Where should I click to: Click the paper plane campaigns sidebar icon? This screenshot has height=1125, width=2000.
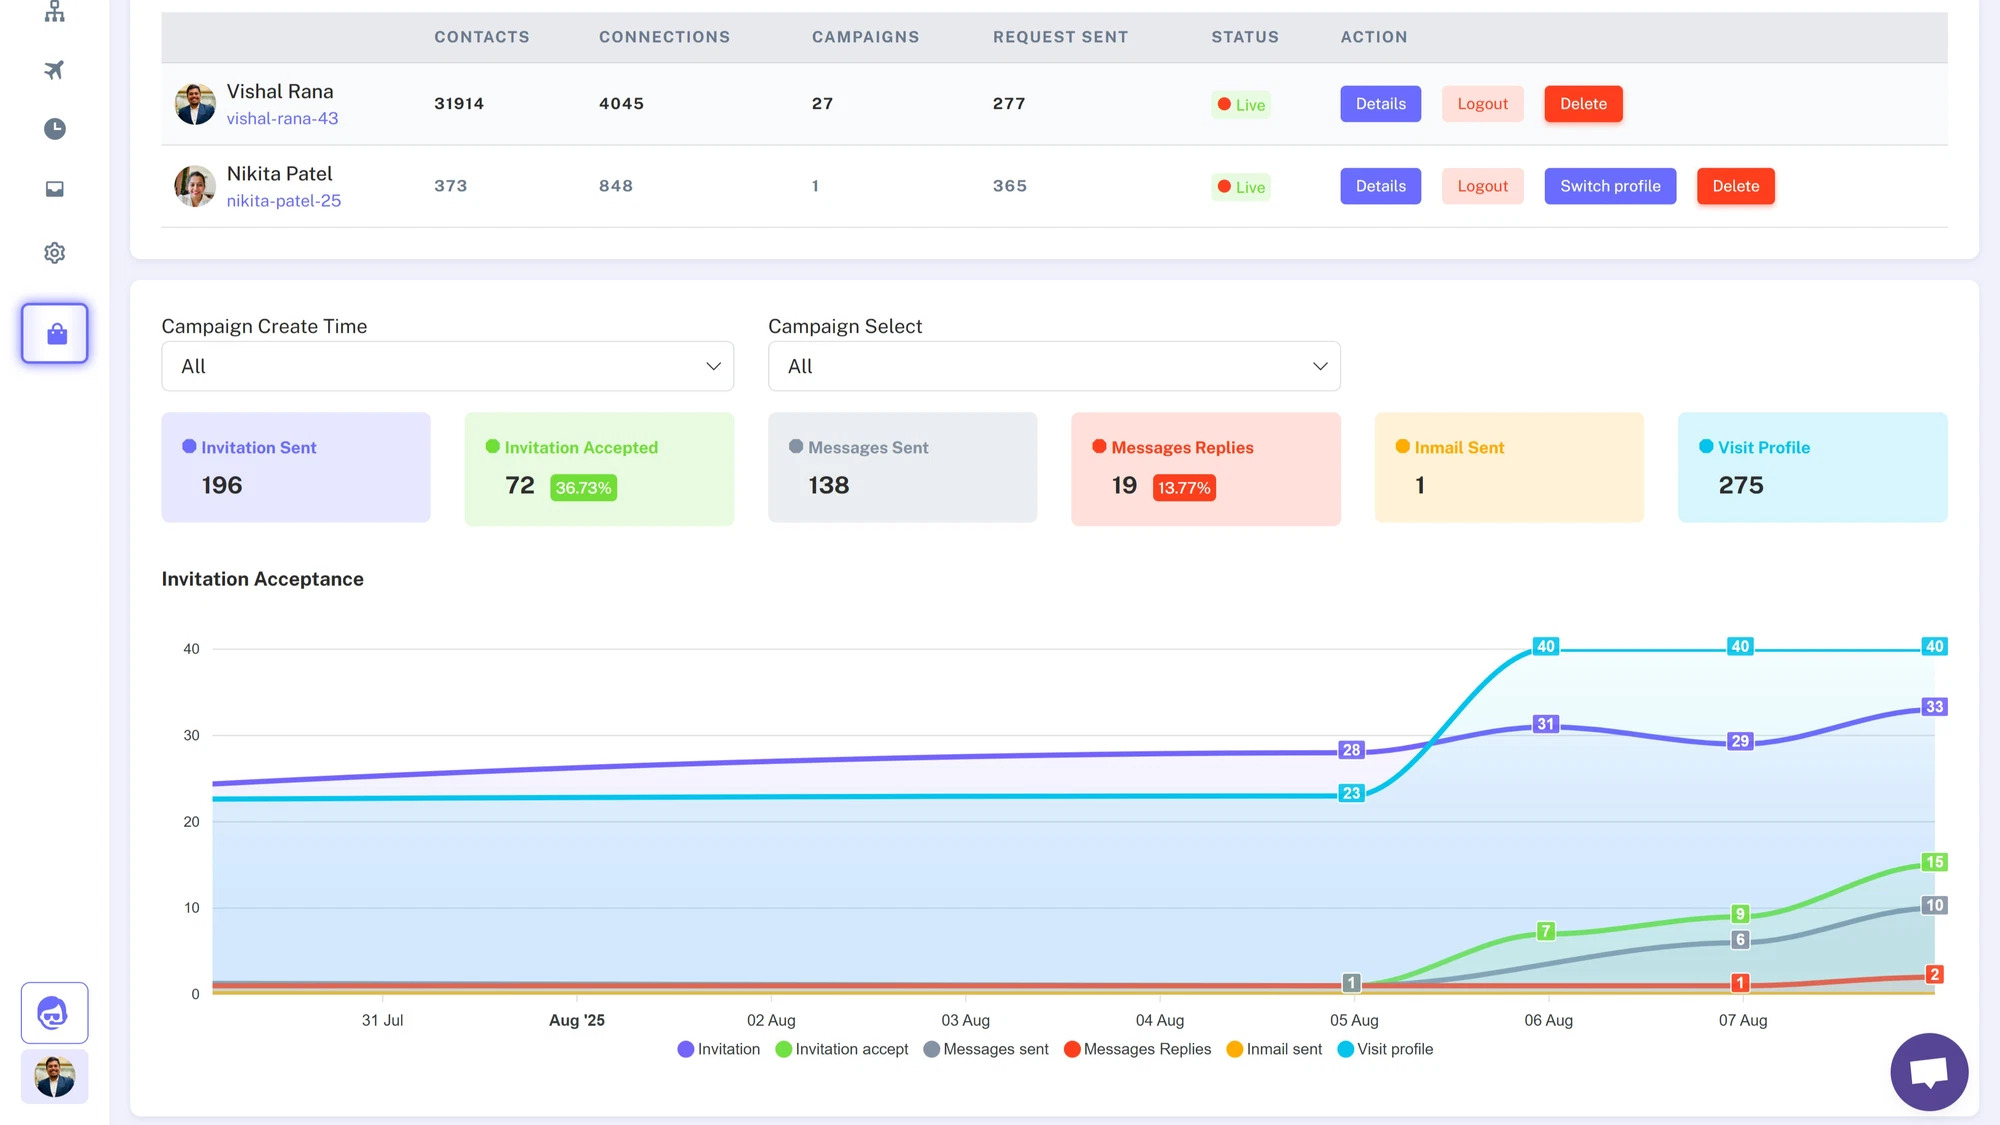click(x=54, y=70)
